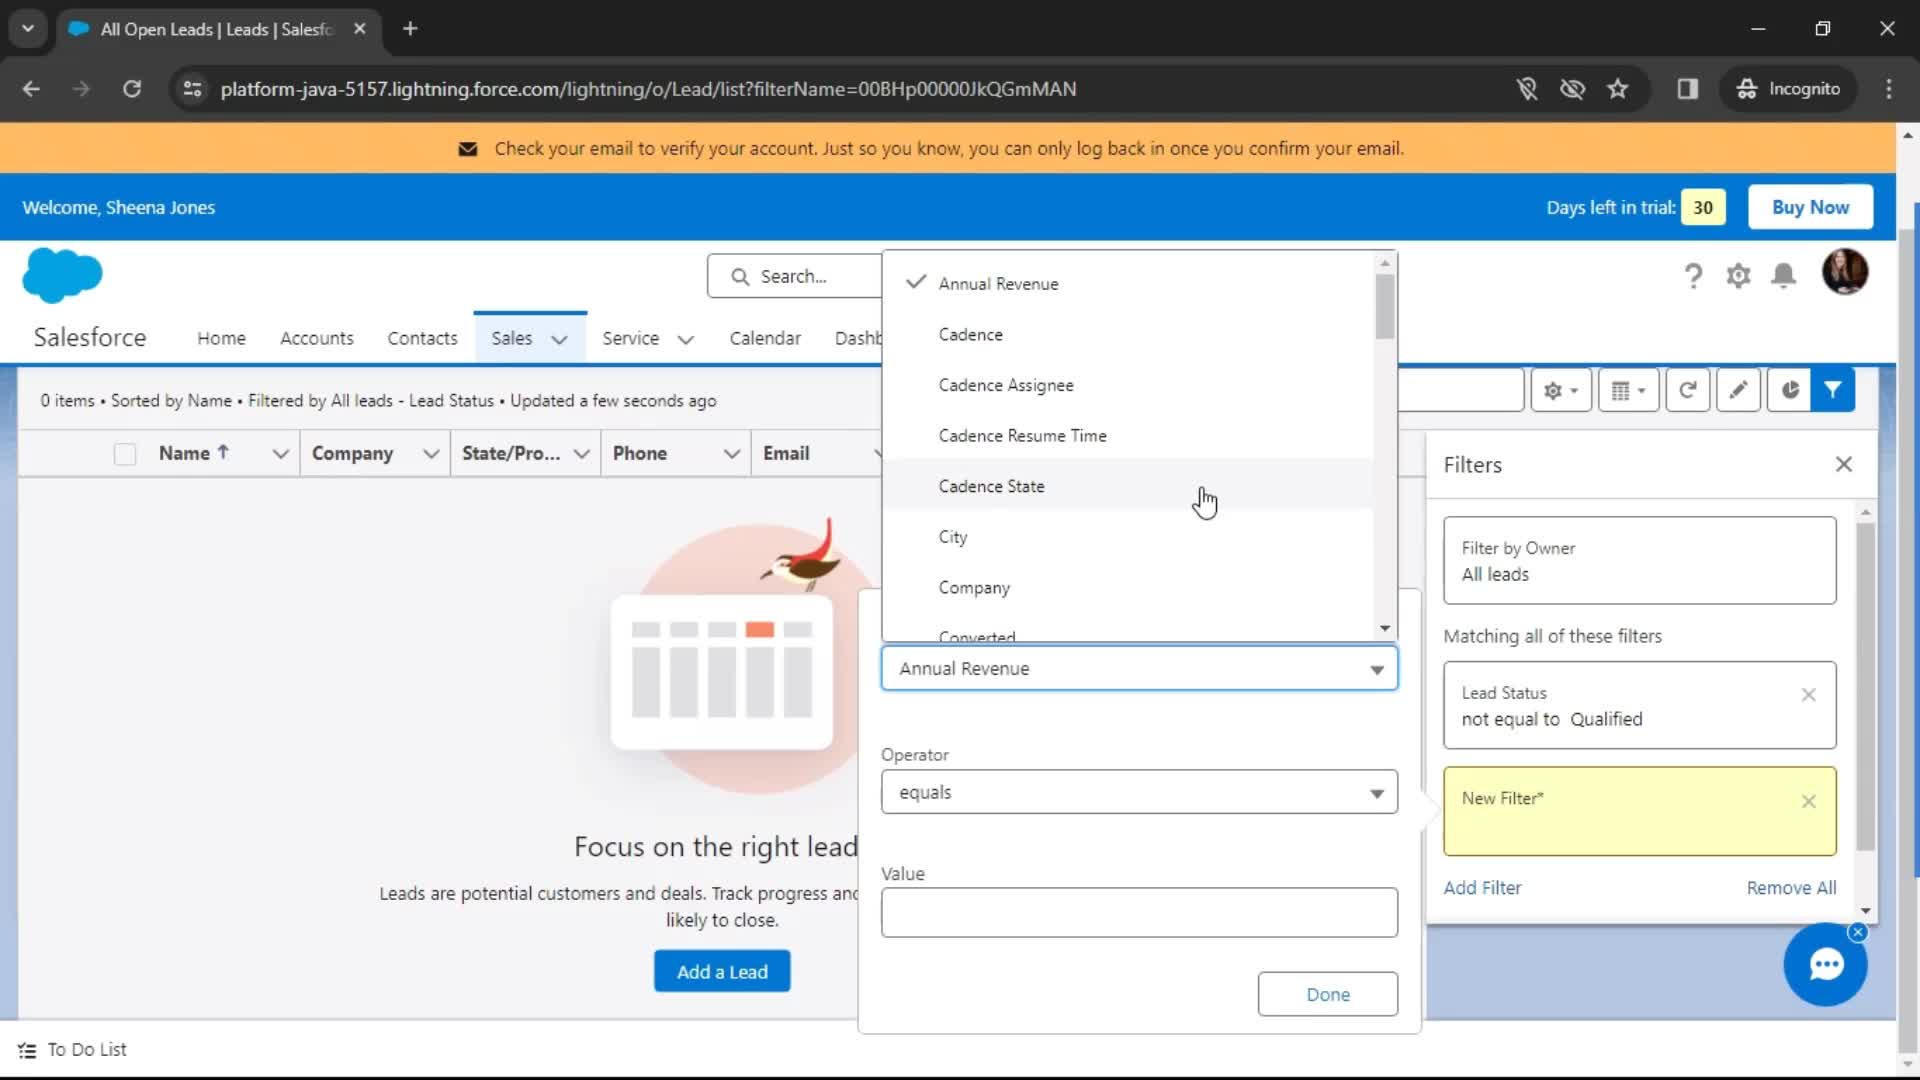The height and width of the screenshot is (1080, 1920).
Task: Go to the Home tab
Action: coord(221,339)
